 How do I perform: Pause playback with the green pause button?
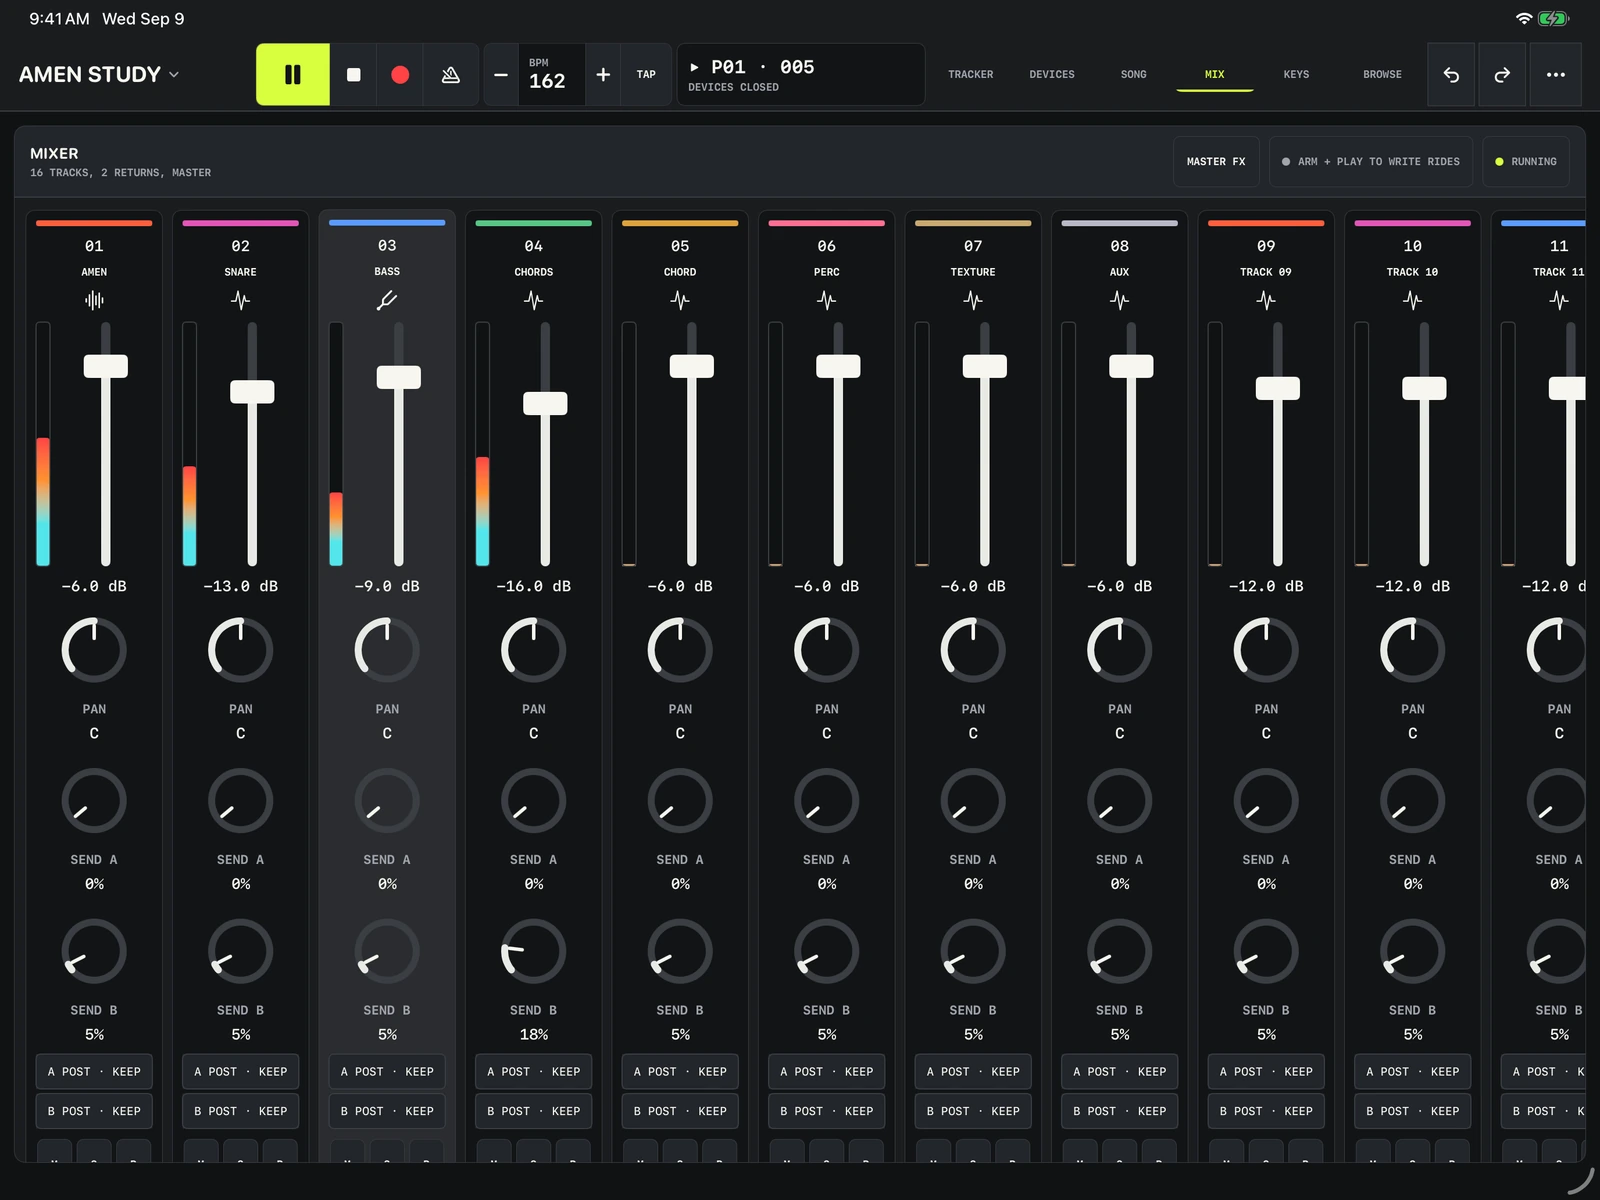(293, 74)
